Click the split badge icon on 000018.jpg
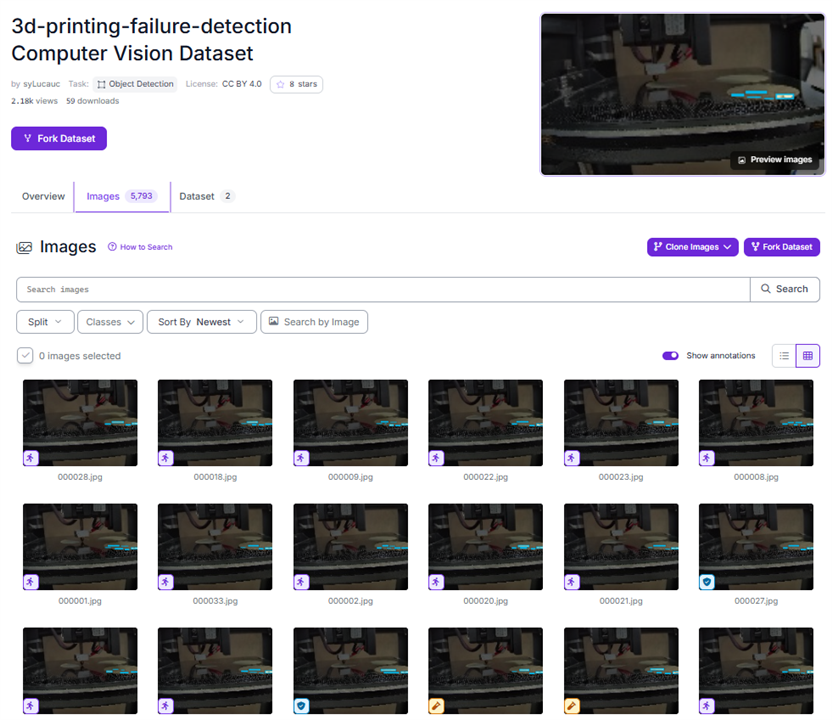This screenshot has width=832, height=720. (x=166, y=457)
